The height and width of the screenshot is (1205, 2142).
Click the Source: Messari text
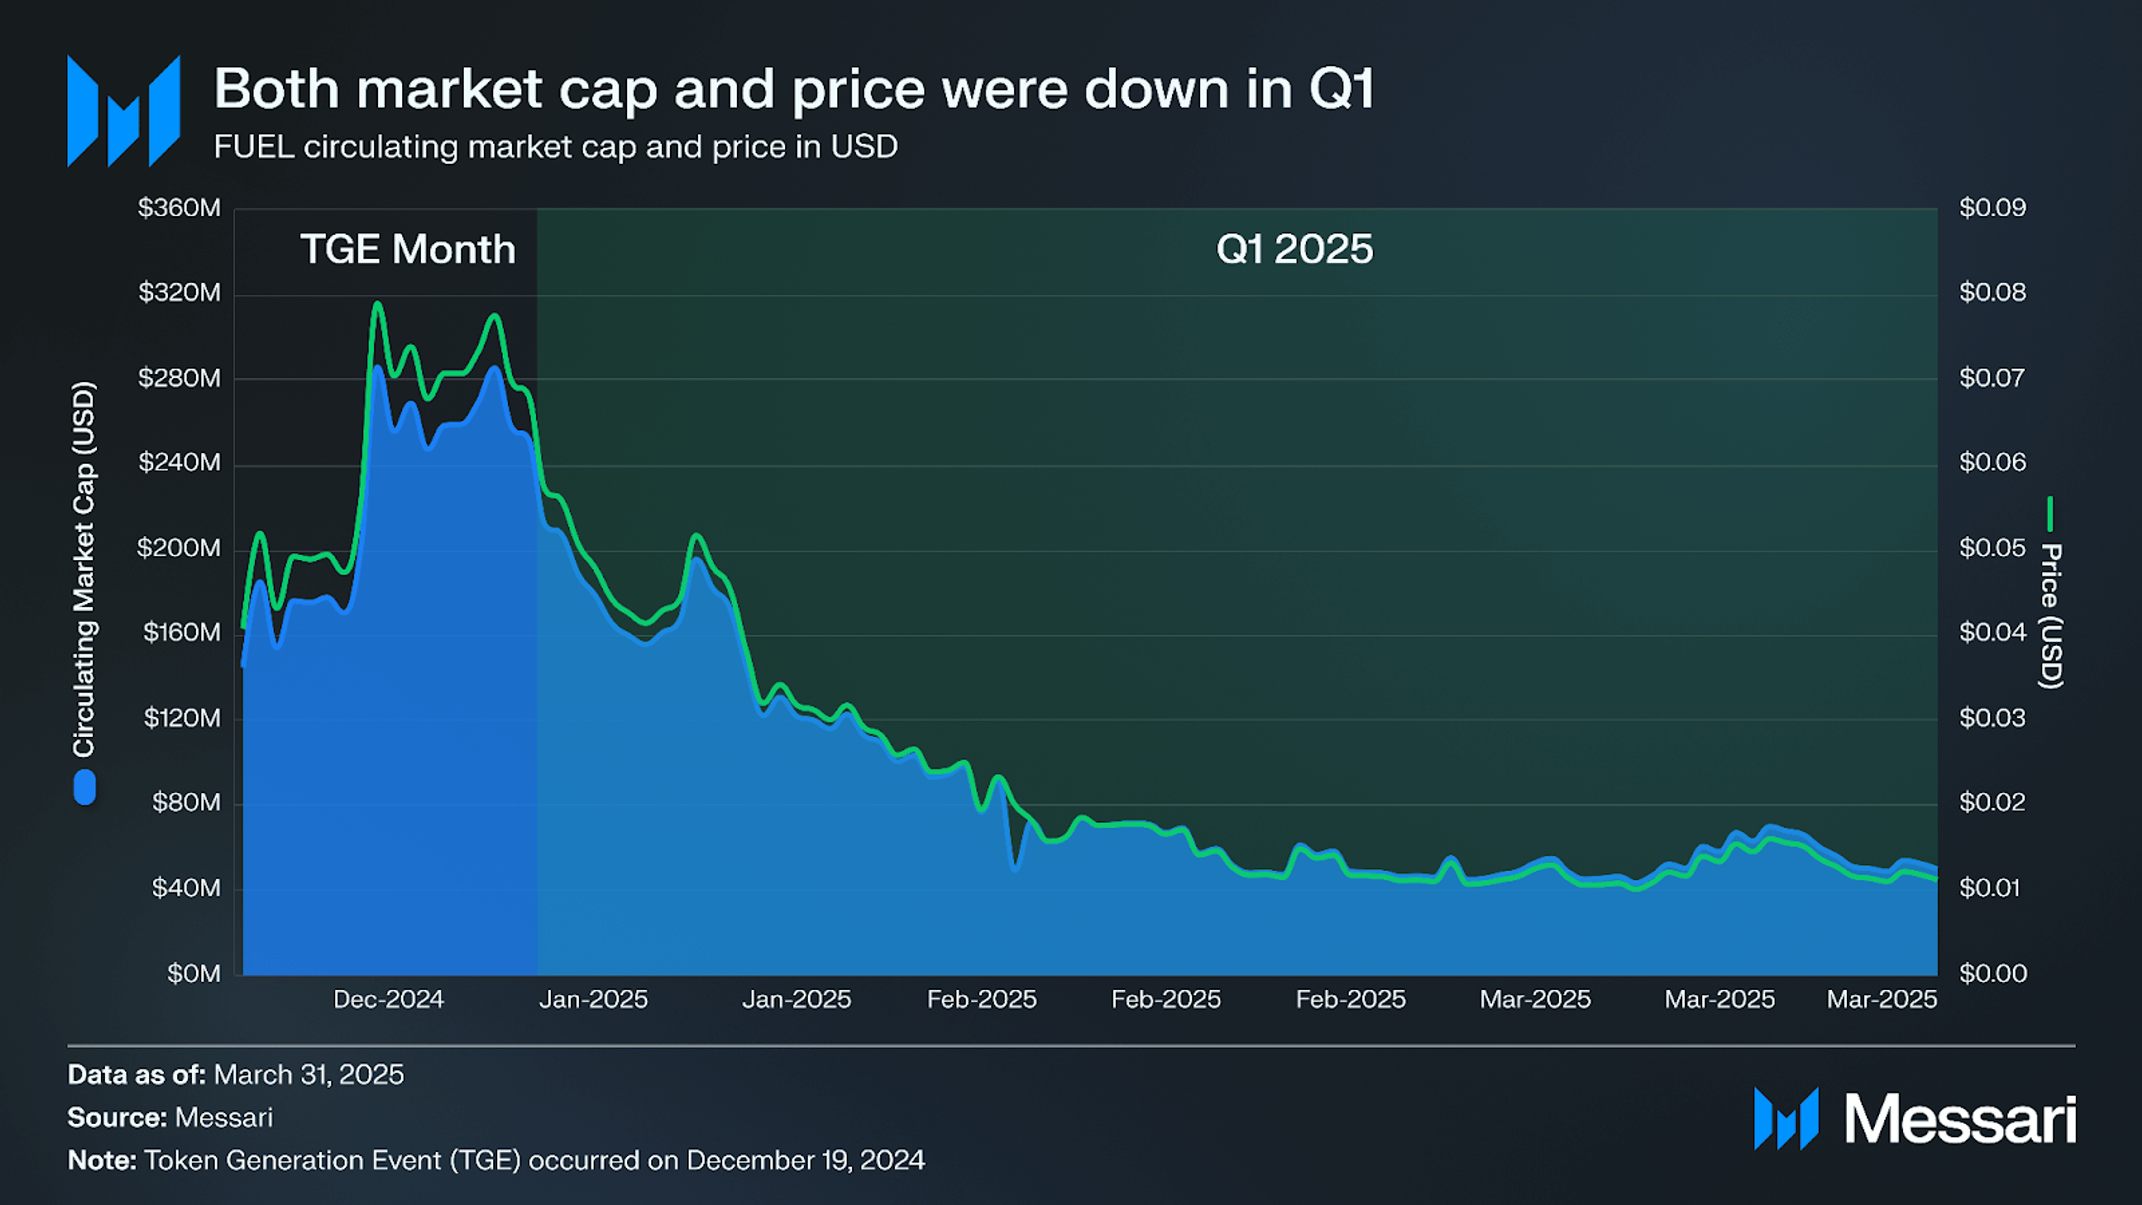(170, 1118)
